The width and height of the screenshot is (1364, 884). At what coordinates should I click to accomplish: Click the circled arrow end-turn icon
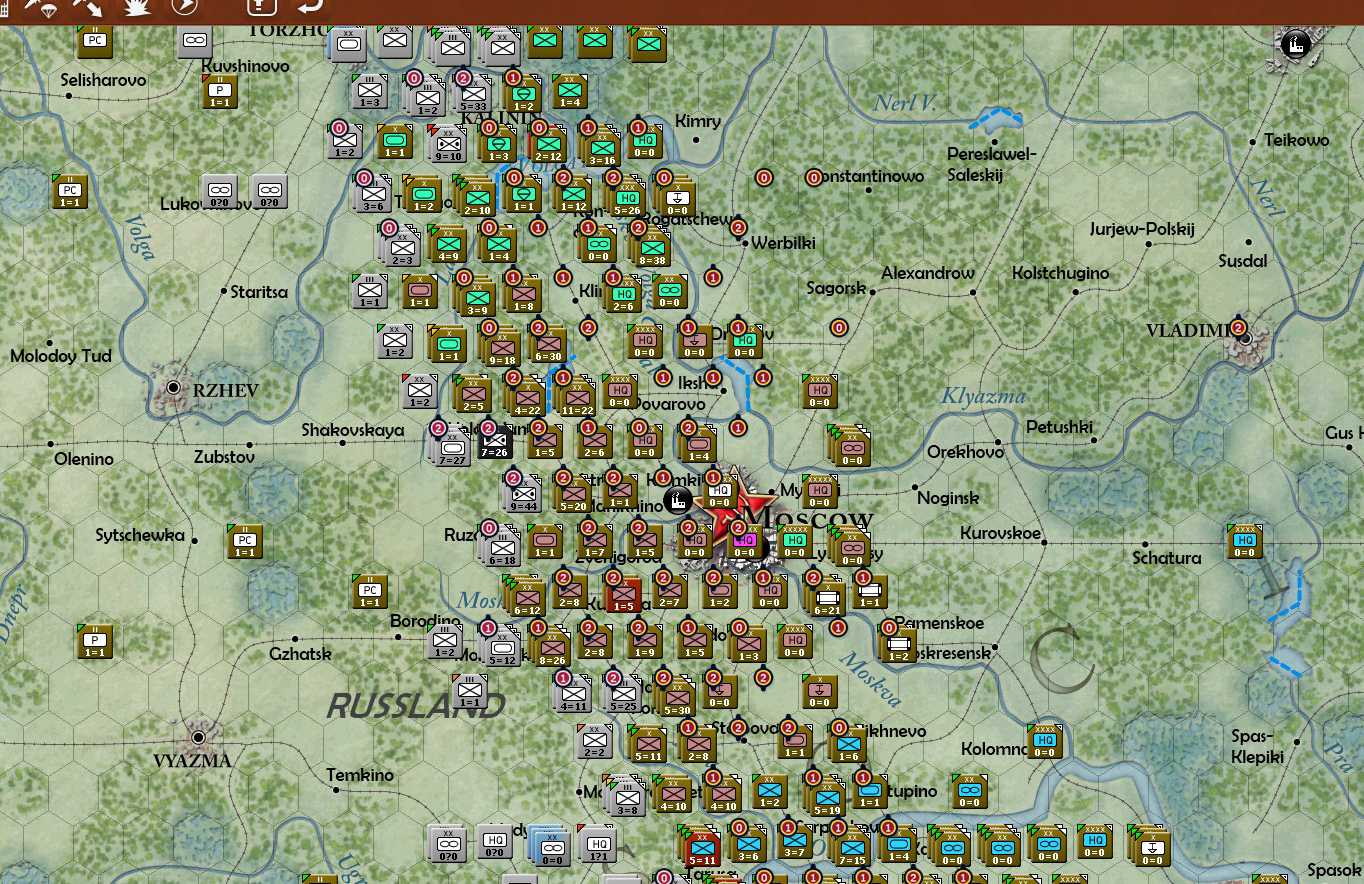click(185, 7)
